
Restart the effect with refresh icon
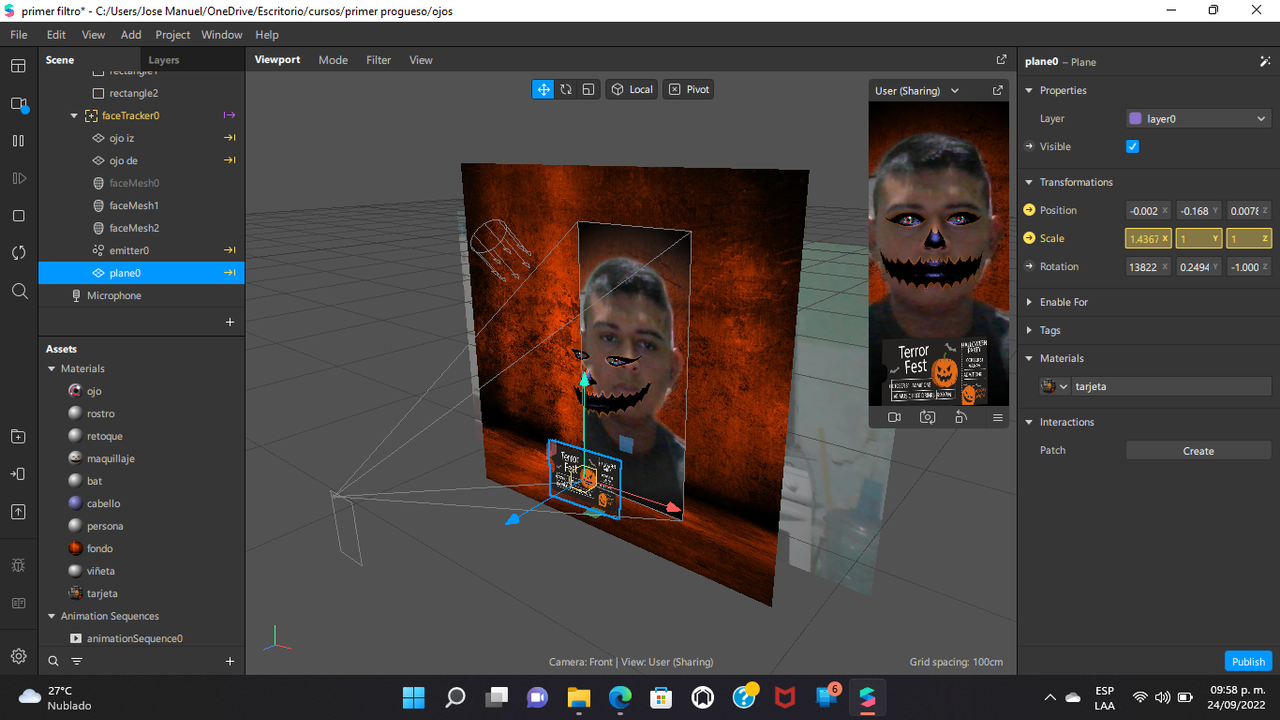click(18, 253)
